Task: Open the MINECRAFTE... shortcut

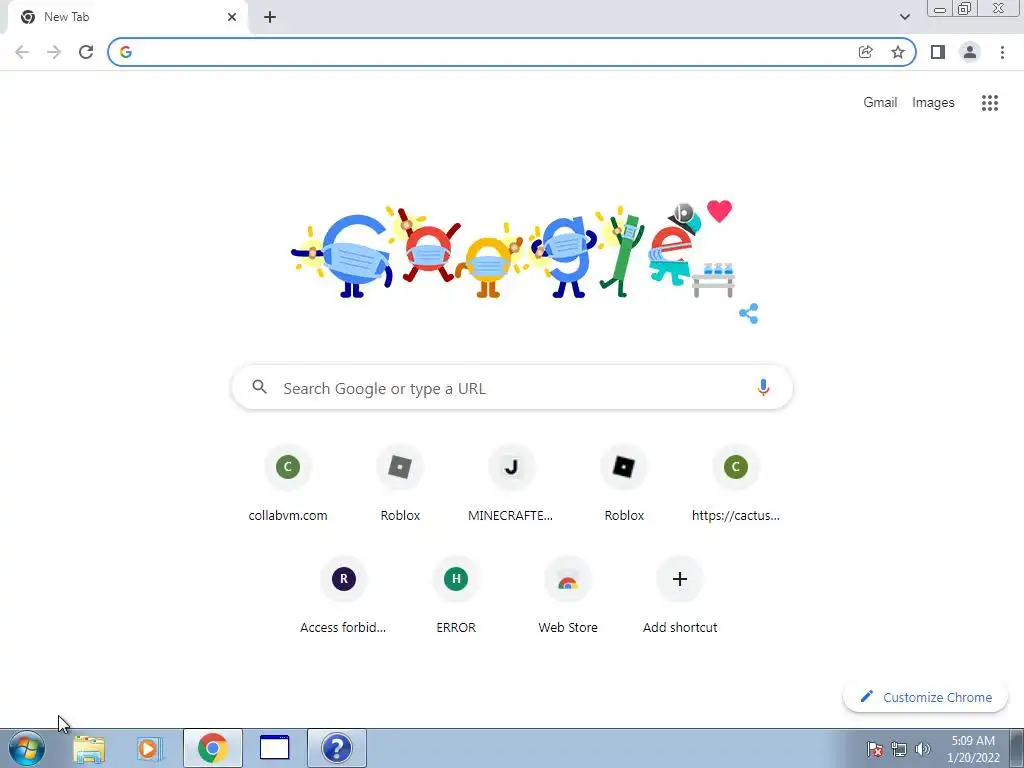Action: click(511, 483)
